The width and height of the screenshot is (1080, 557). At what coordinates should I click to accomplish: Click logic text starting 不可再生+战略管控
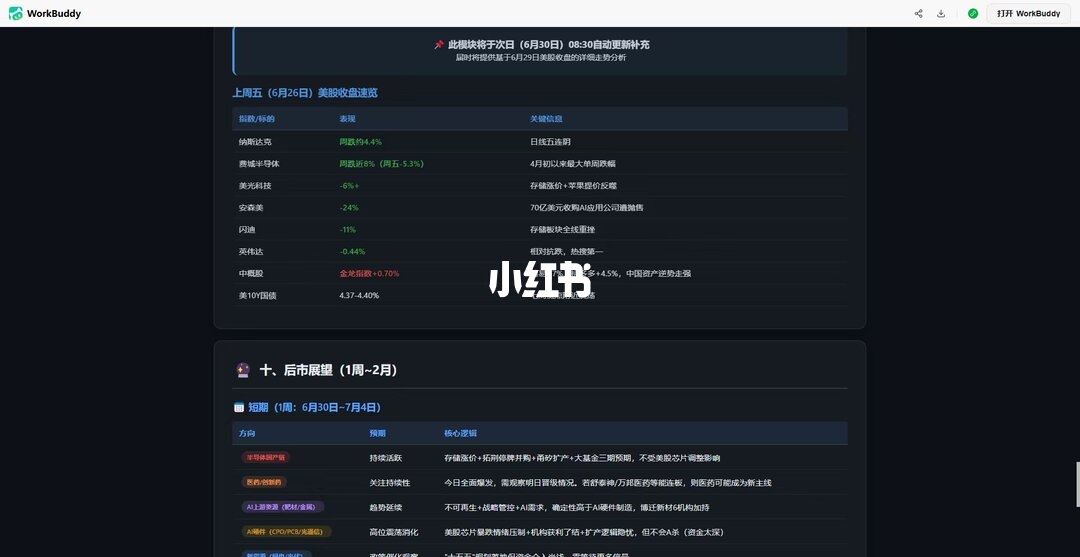(x=577, y=507)
